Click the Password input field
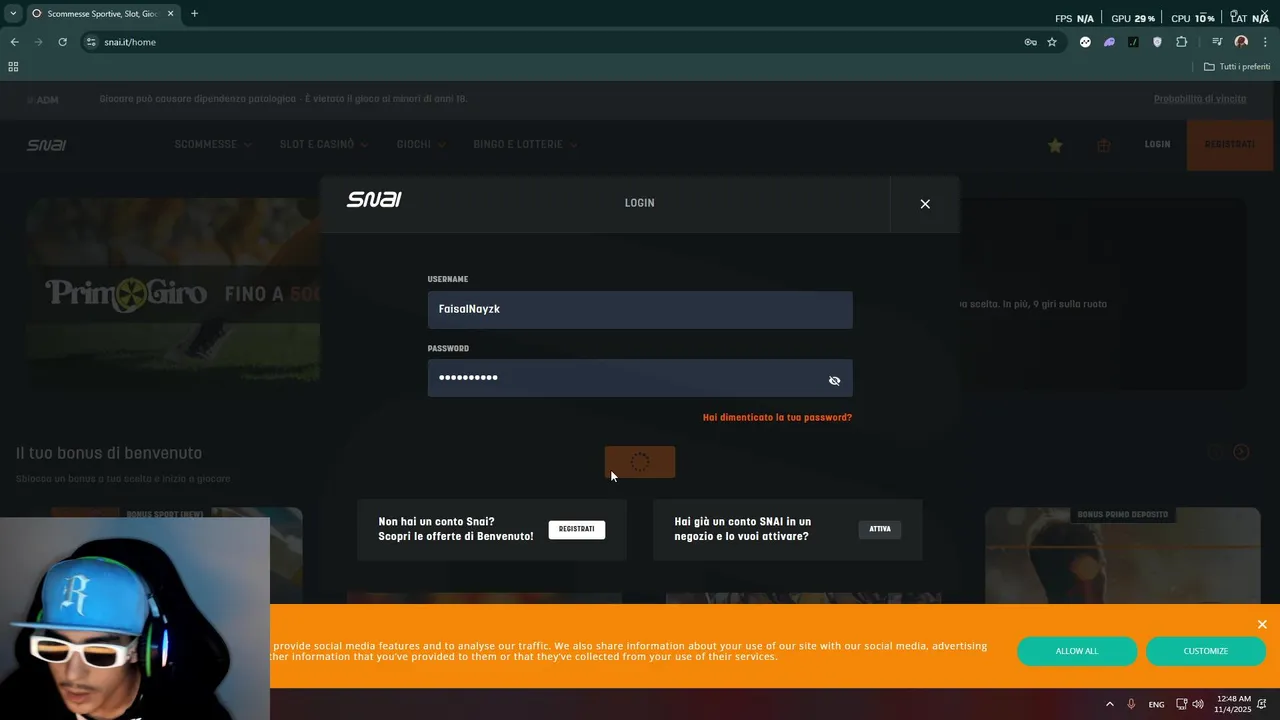The height and width of the screenshot is (720, 1280). [x=640, y=378]
